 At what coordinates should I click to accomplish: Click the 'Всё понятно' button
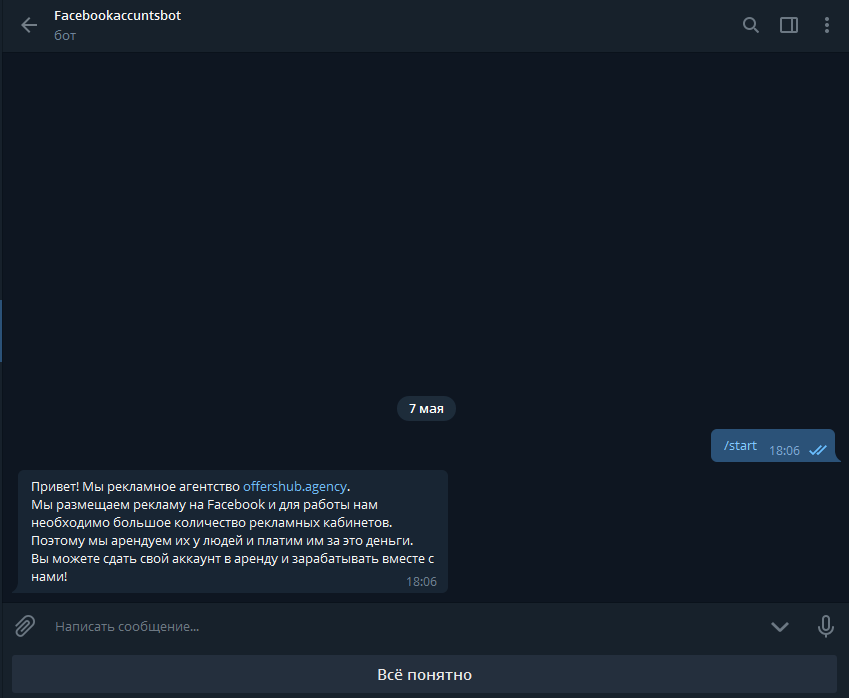pos(424,674)
